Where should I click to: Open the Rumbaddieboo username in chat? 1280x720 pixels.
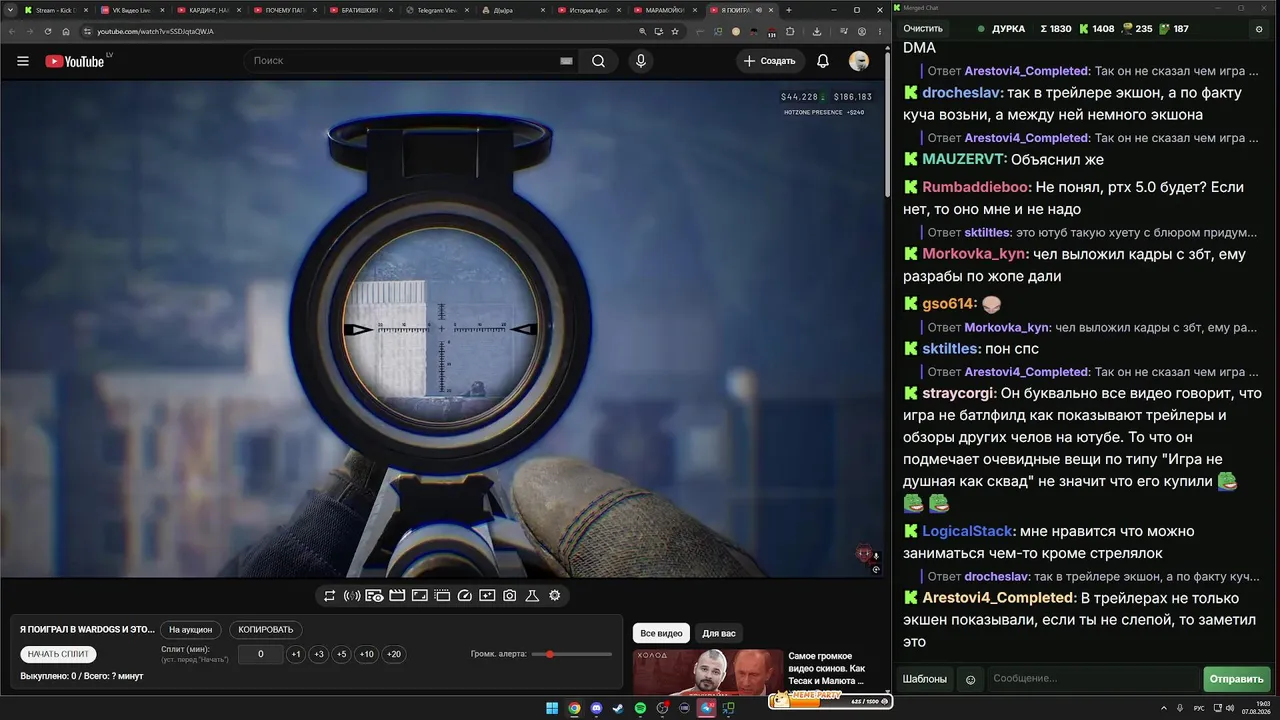pyautogui.click(x=975, y=187)
